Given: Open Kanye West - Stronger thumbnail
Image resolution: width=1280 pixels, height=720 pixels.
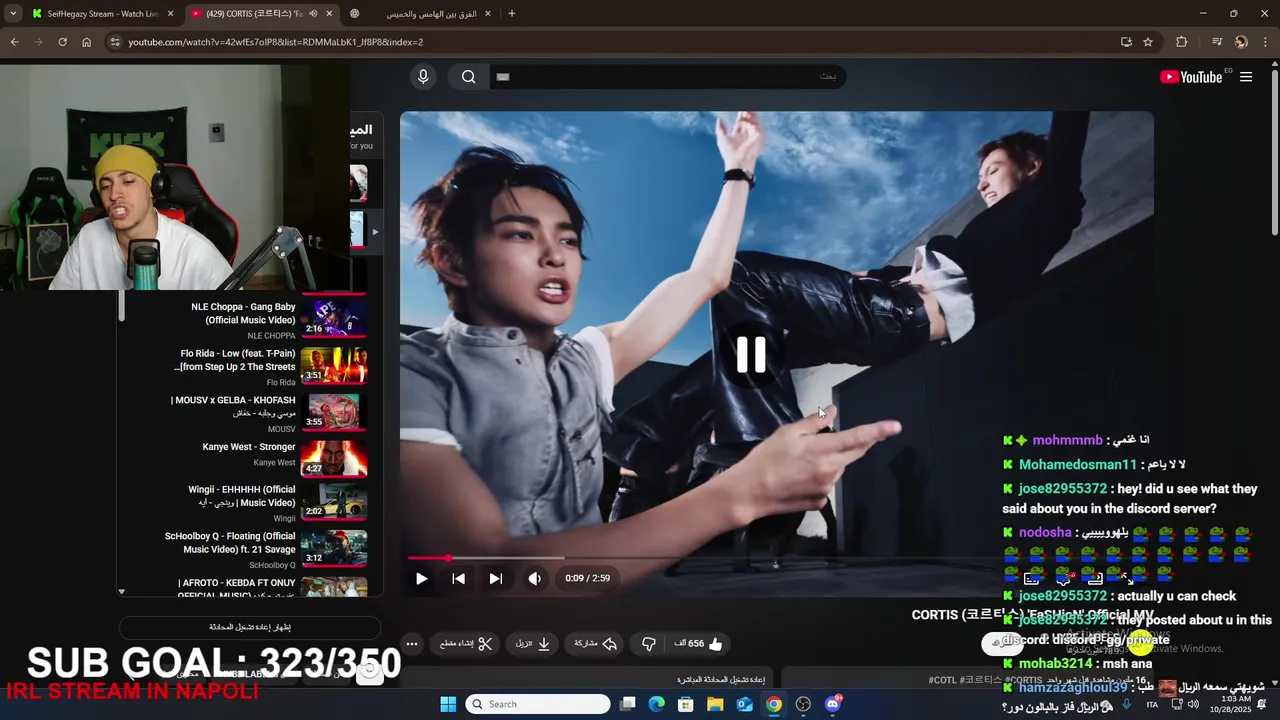Looking at the screenshot, I should click(x=334, y=459).
